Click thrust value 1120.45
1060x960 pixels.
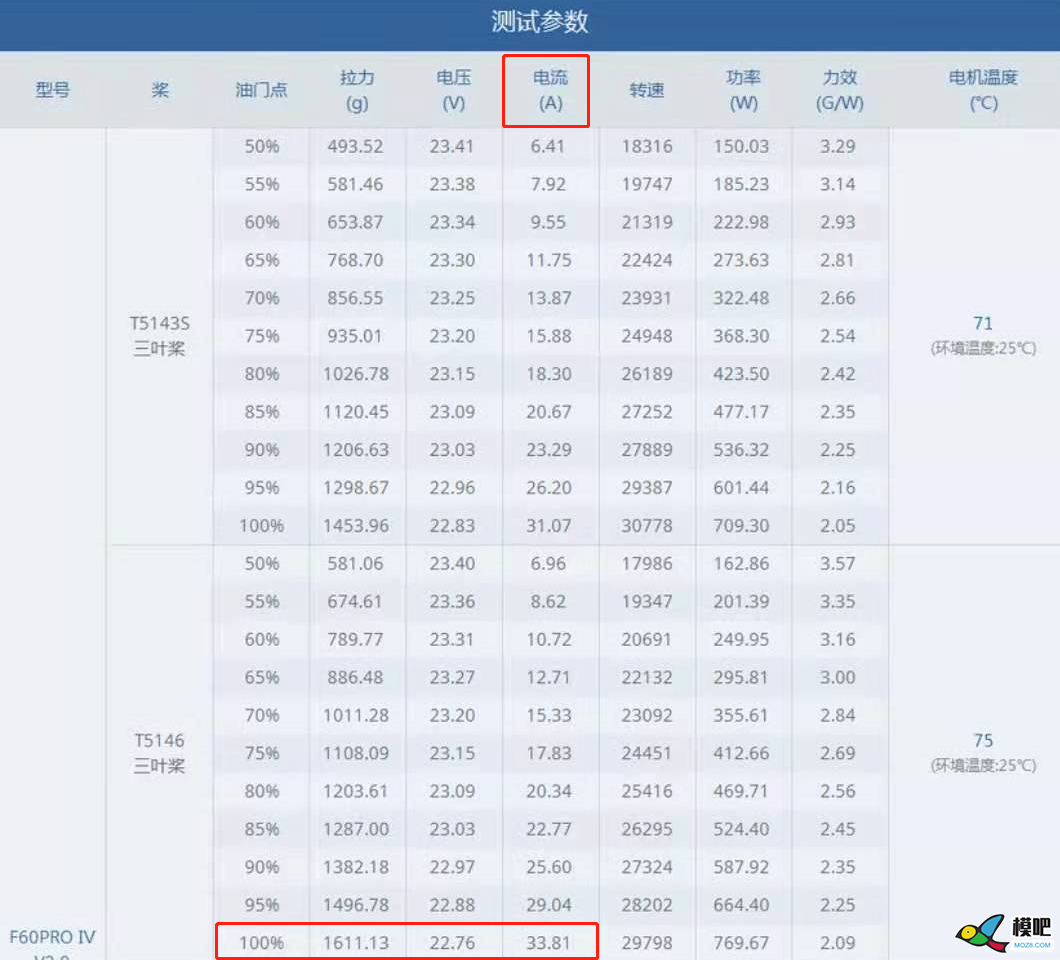pyautogui.click(x=356, y=412)
